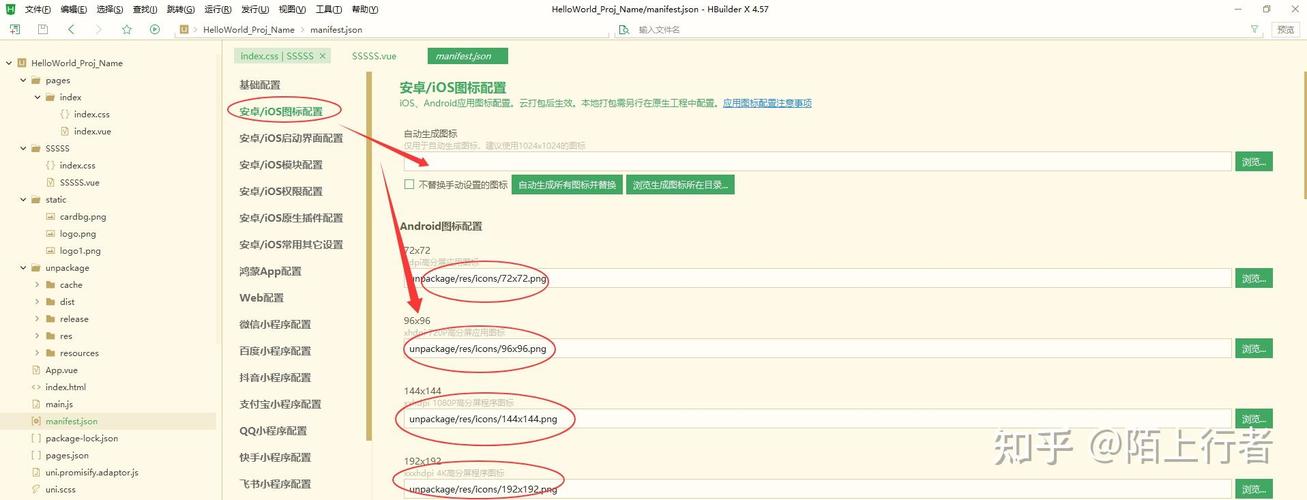Close the index.css | SSSSS tab
The image size is (1307, 500).
(322, 56)
